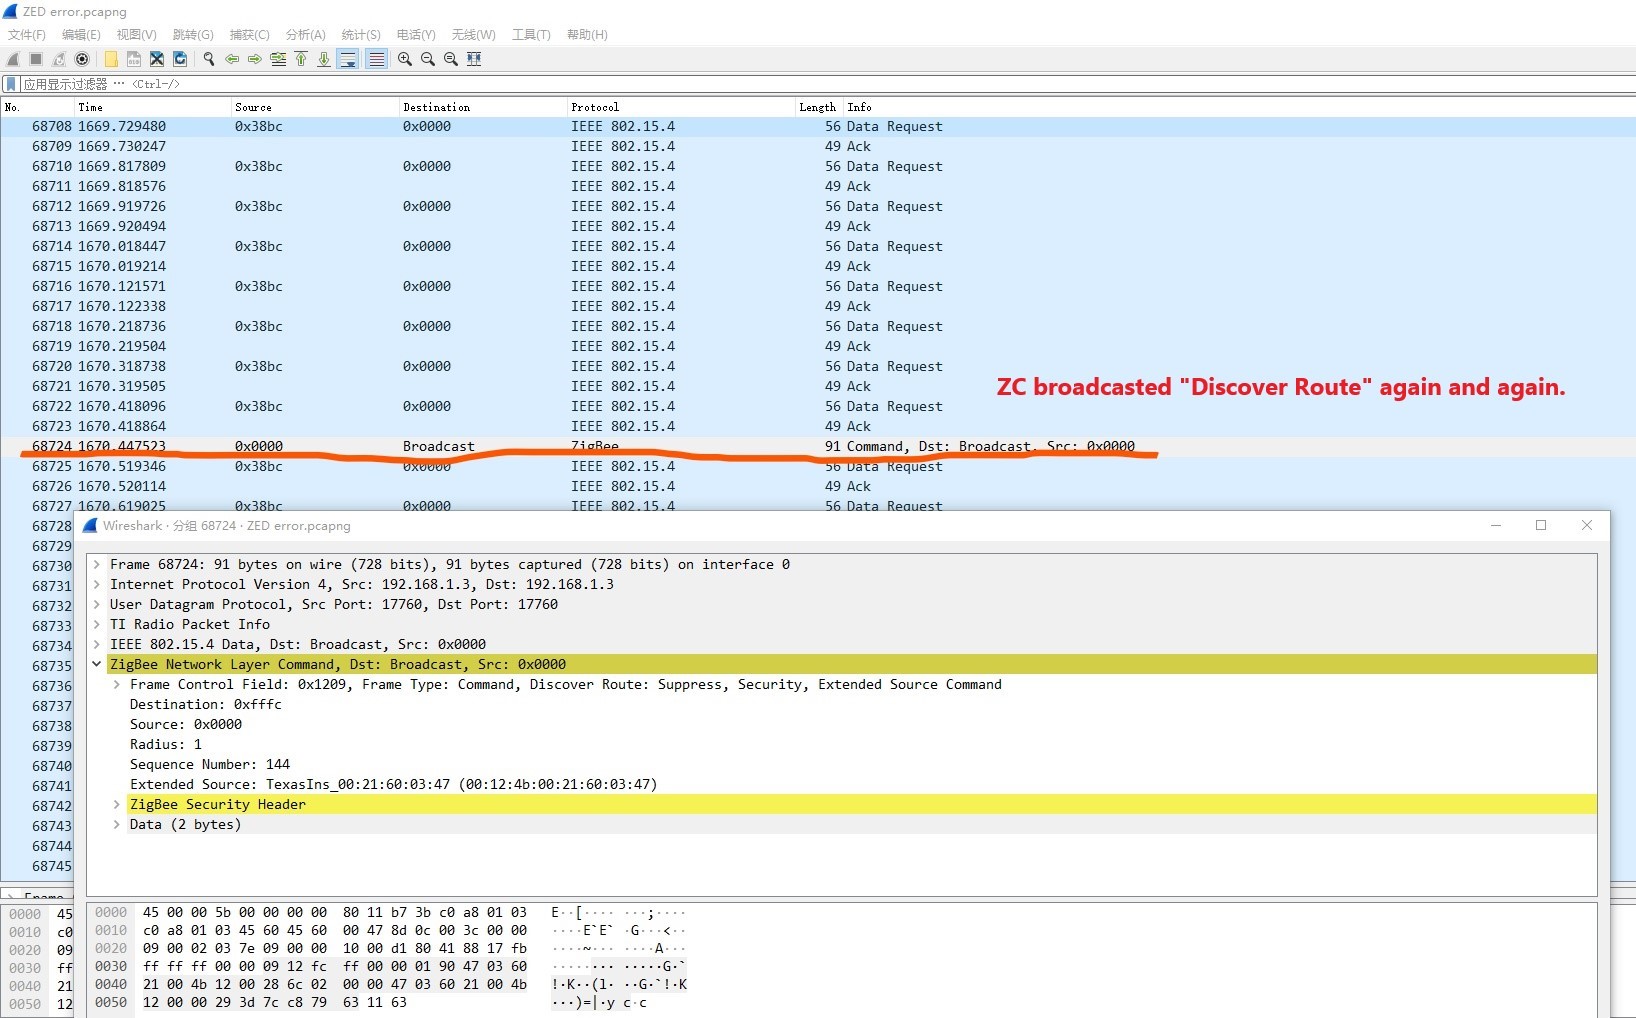Click the Stop capture square icon
This screenshot has width=1636, height=1018.
click(x=36, y=59)
